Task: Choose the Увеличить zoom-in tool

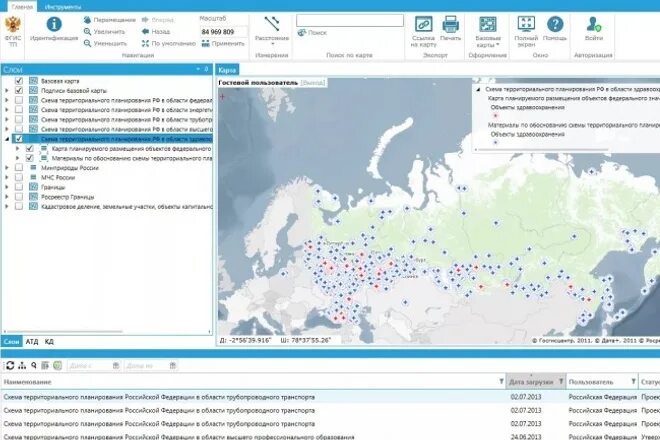Action: coord(104,32)
